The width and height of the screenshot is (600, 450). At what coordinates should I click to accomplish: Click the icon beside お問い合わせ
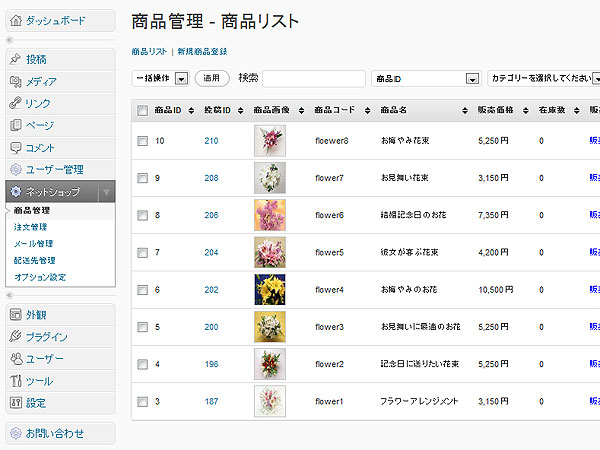tap(16, 433)
